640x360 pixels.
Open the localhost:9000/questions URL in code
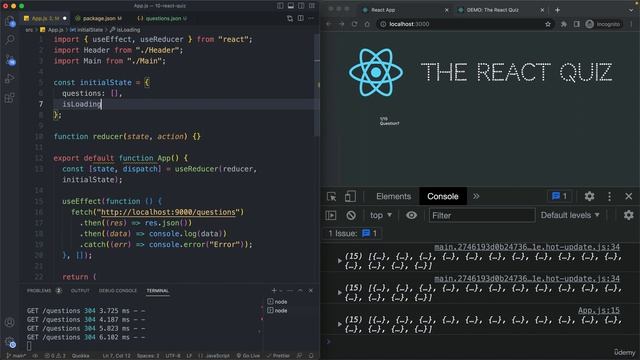(x=168, y=212)
